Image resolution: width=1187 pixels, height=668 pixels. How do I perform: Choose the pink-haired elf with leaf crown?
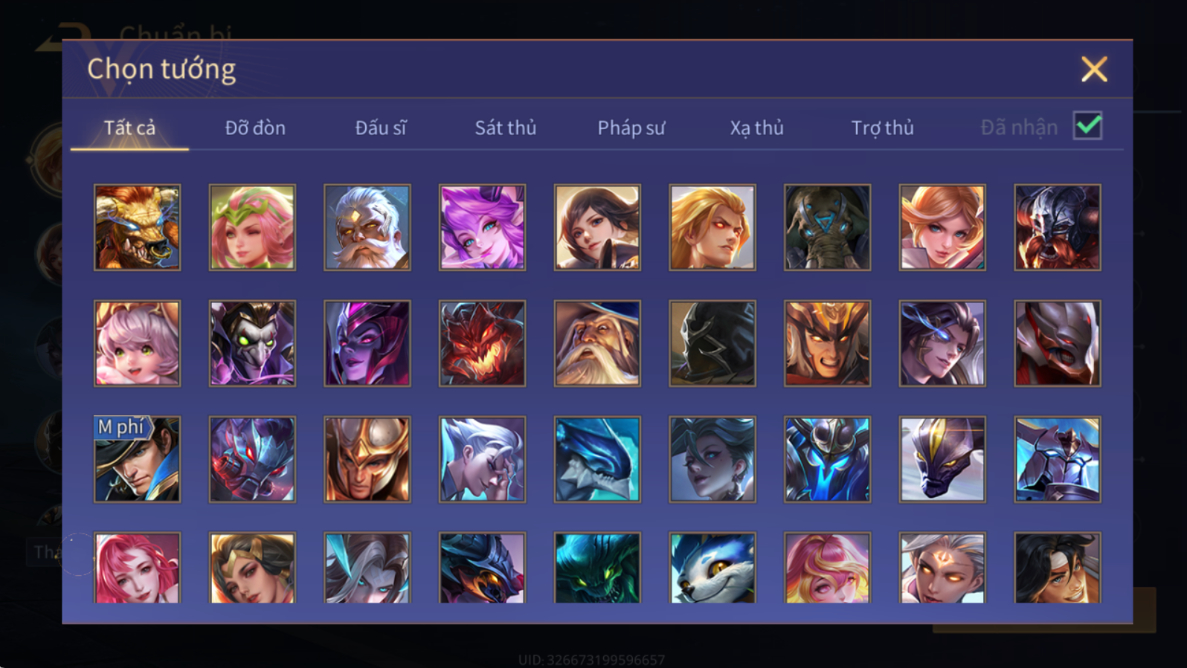pos(252,227)
